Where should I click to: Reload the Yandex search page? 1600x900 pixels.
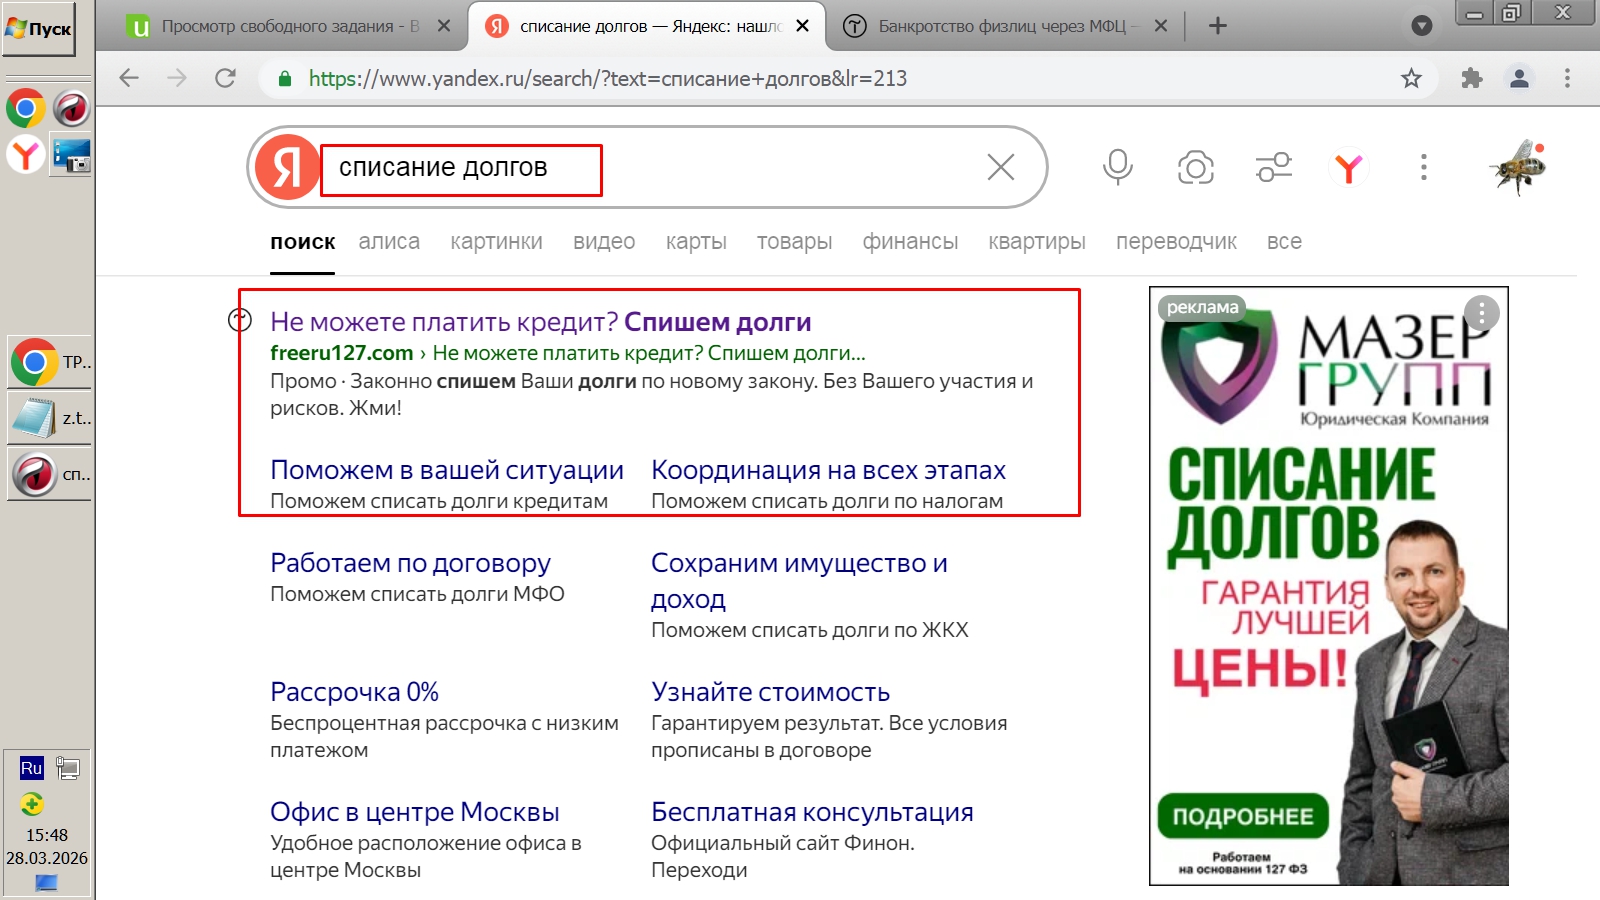pos(226,78)
